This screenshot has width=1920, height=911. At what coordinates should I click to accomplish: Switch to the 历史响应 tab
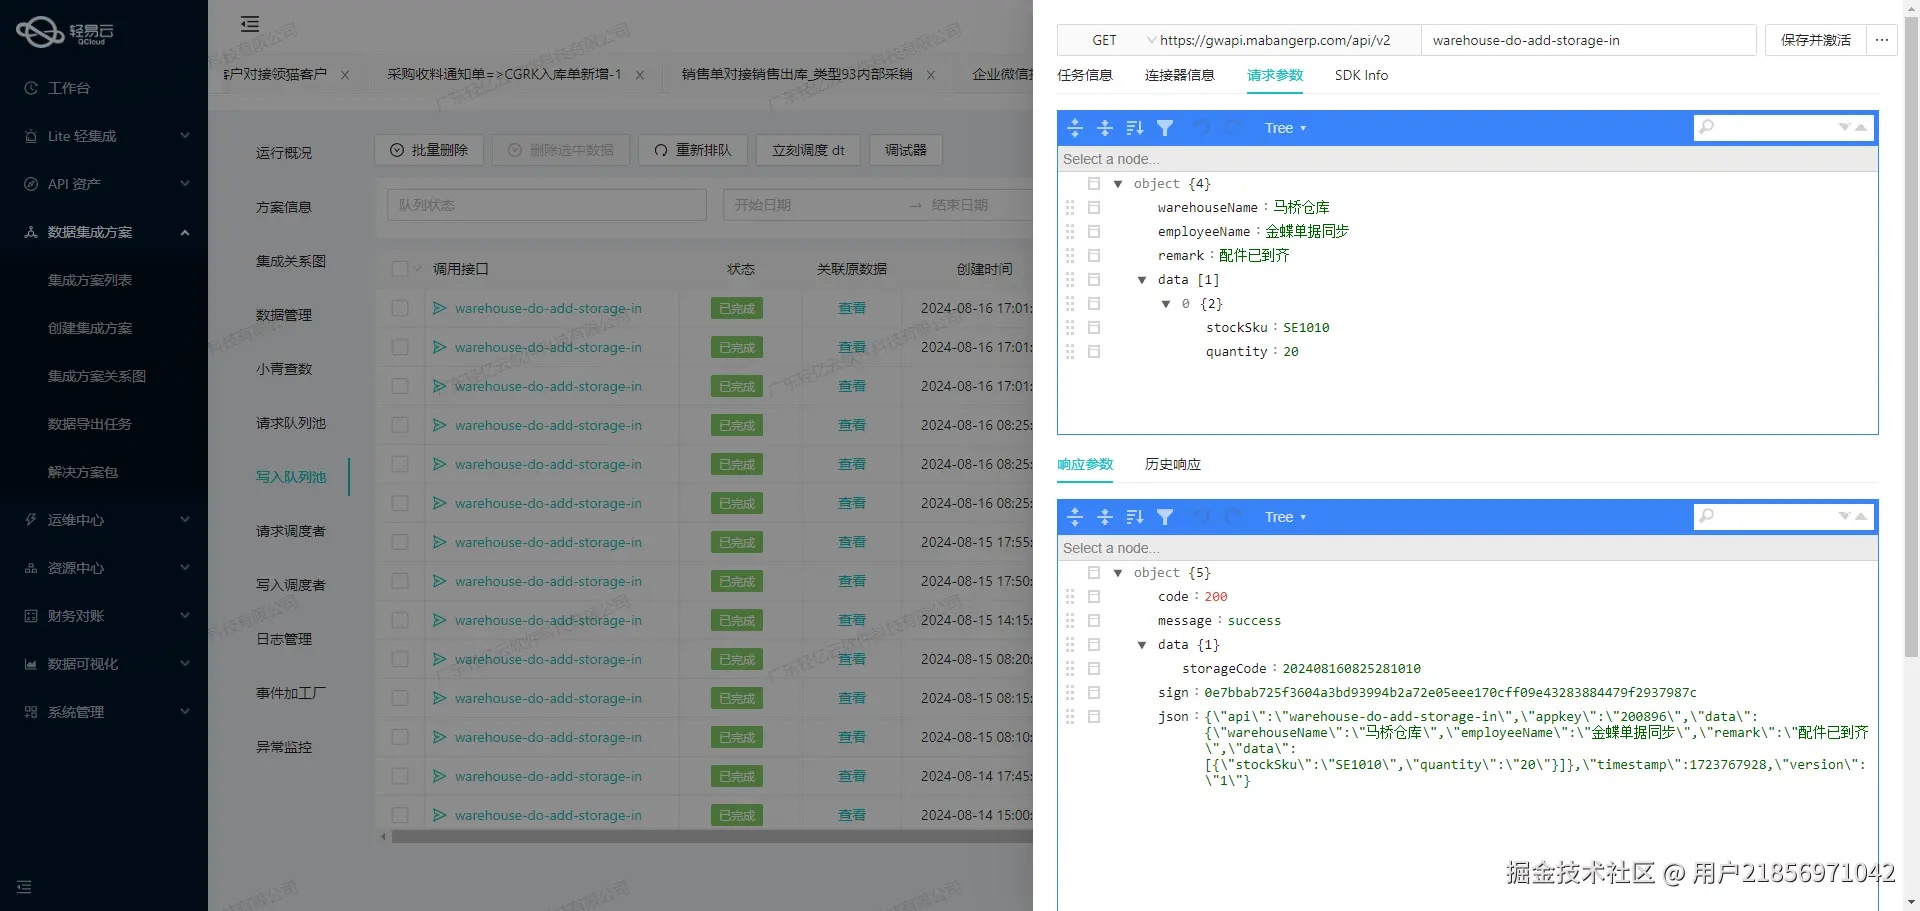click(1173, 464)
